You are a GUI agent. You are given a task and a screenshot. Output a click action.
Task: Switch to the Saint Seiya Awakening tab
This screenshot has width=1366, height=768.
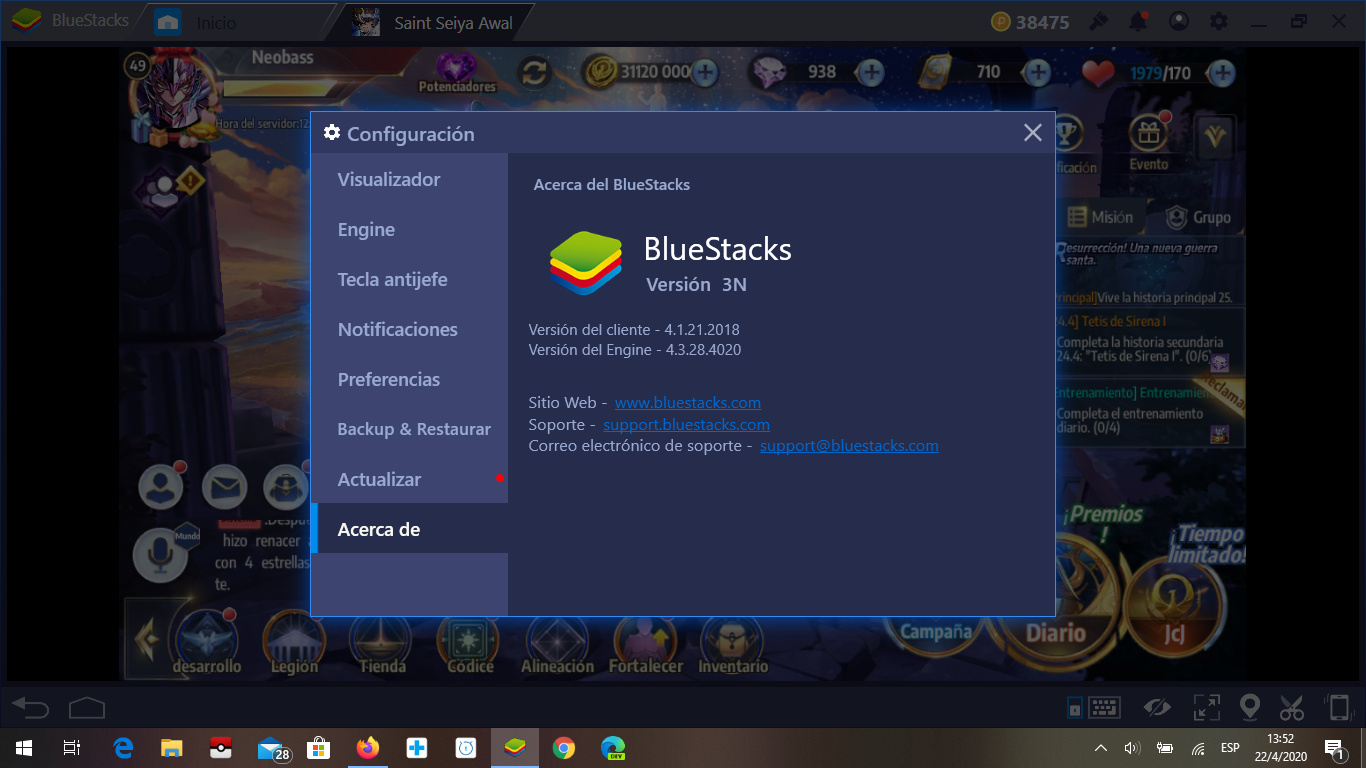click(x=435, y=22)
